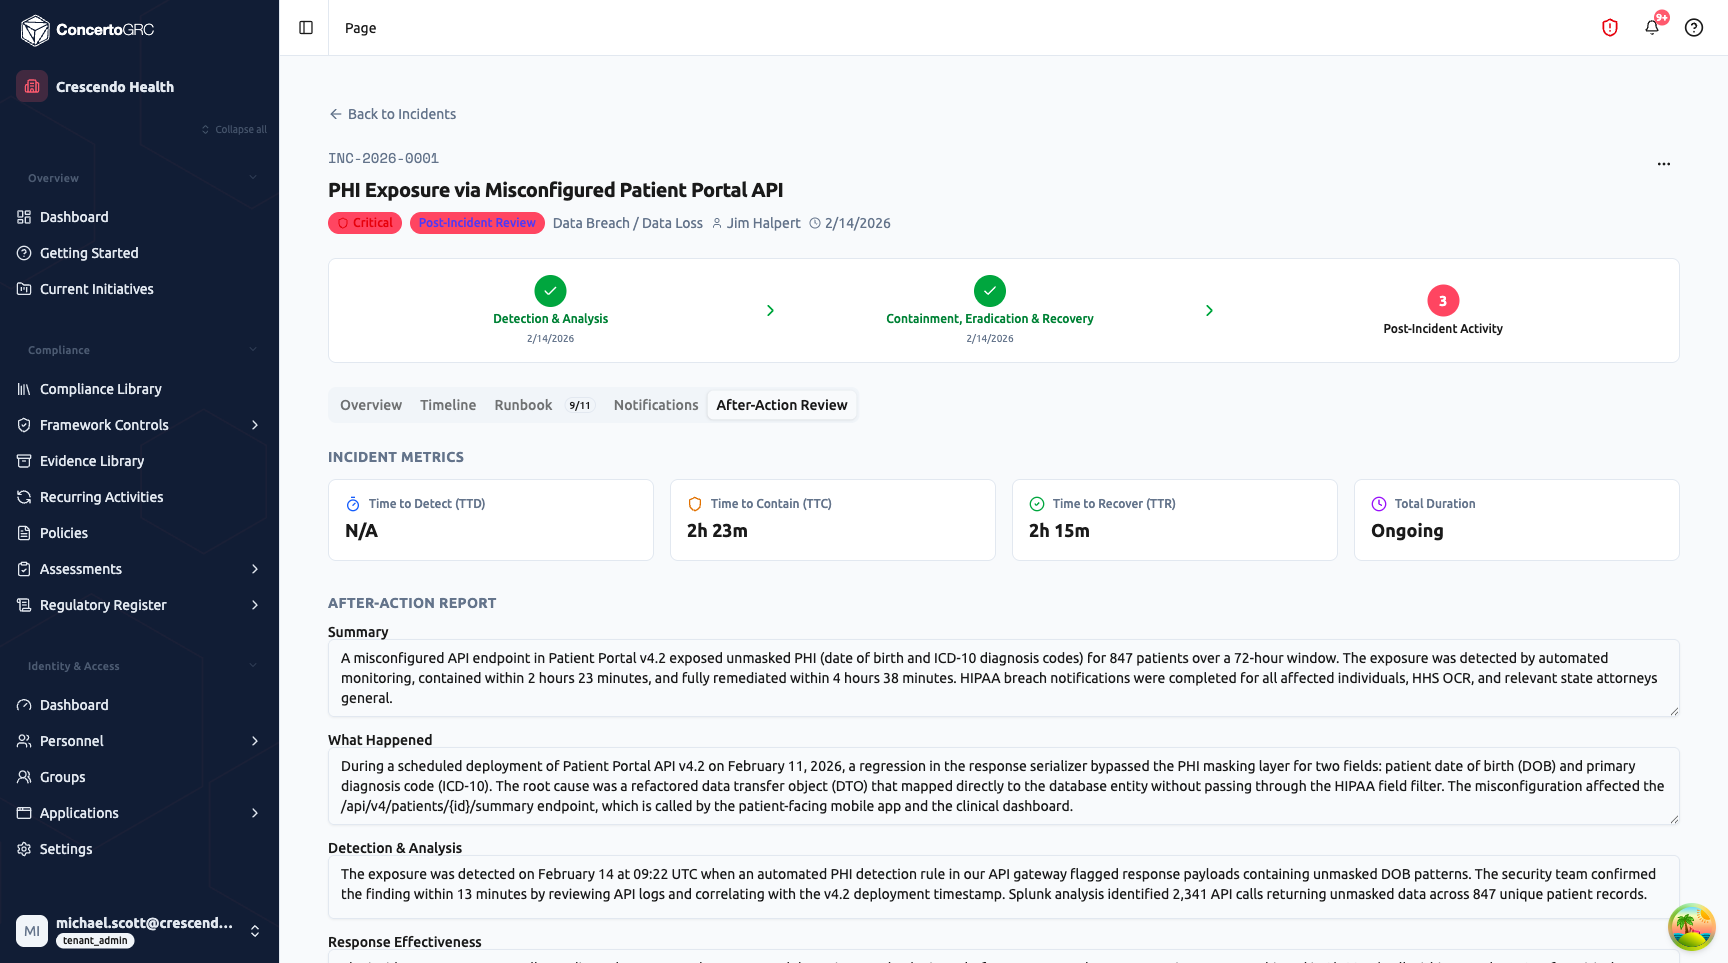Select the After-Action Review tab
Image resolution: width=1728 pixels, height=963 pixels.
pyautogui.click(x=782, y=405)
